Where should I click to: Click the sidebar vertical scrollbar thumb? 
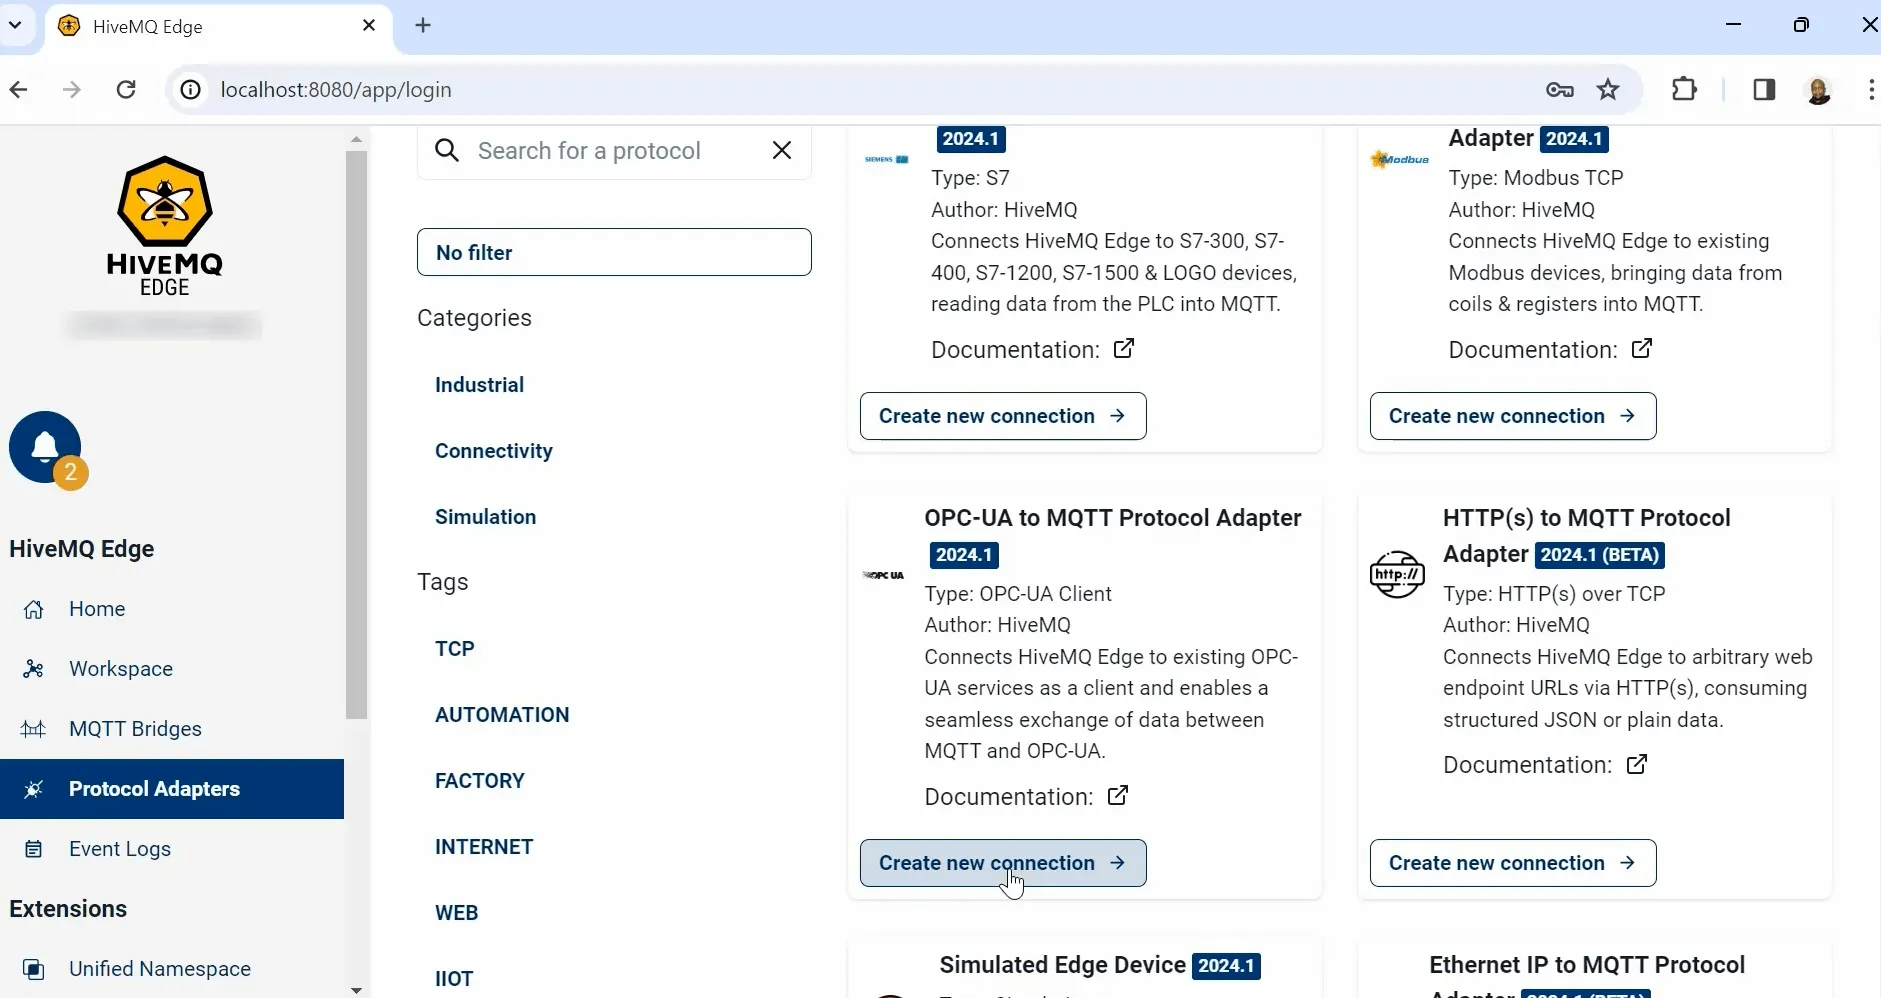pos(357,435)
